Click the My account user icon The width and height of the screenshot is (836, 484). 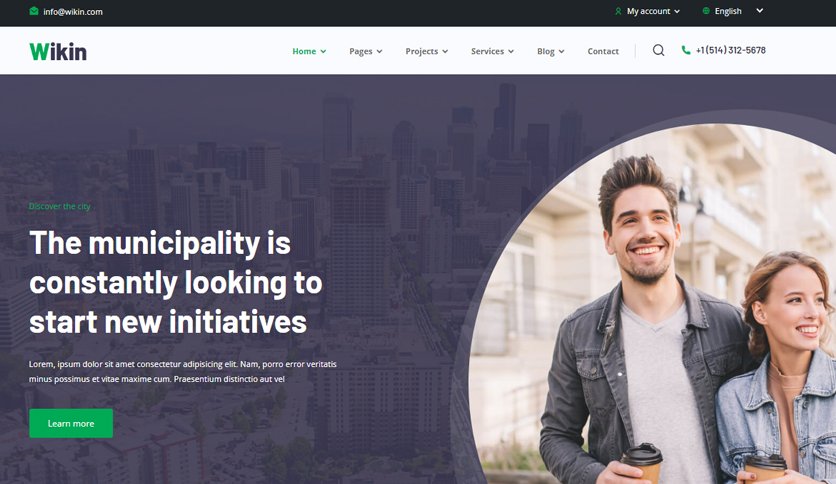[618, 11]
